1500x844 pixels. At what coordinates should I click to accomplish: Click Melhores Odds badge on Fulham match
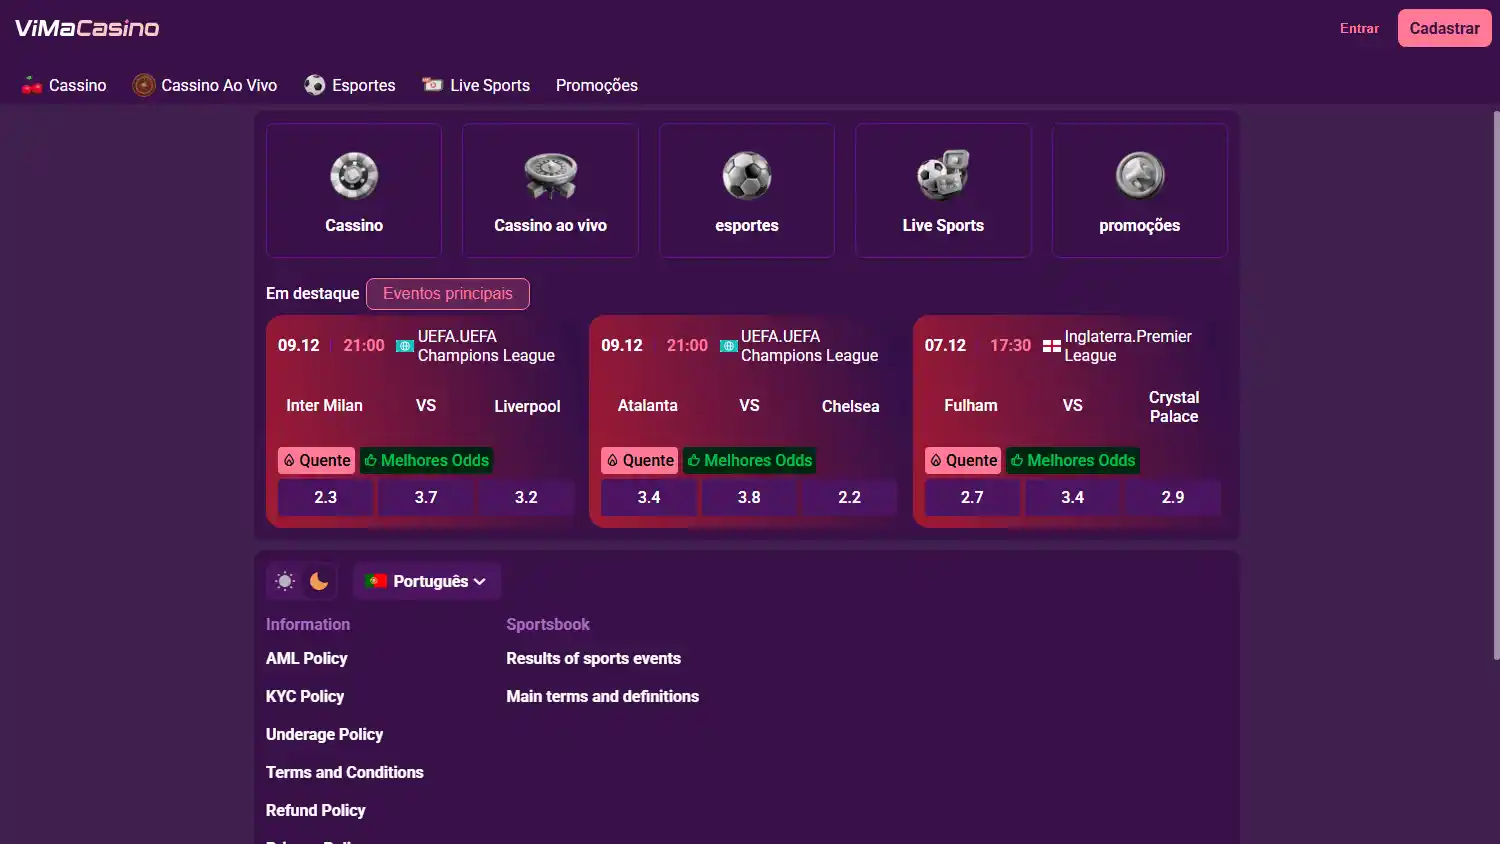(x=1073, y=460)
